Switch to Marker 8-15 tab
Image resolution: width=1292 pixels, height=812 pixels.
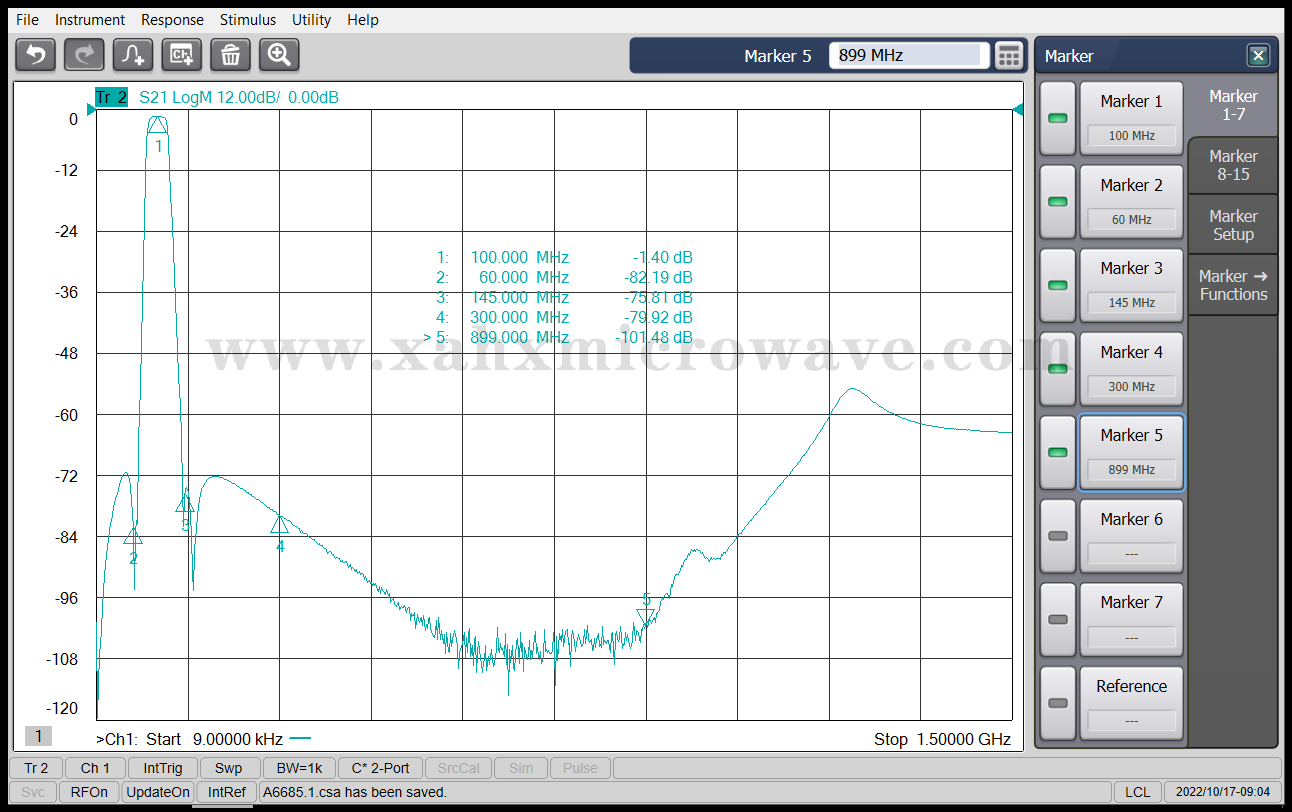[1232, 165]
